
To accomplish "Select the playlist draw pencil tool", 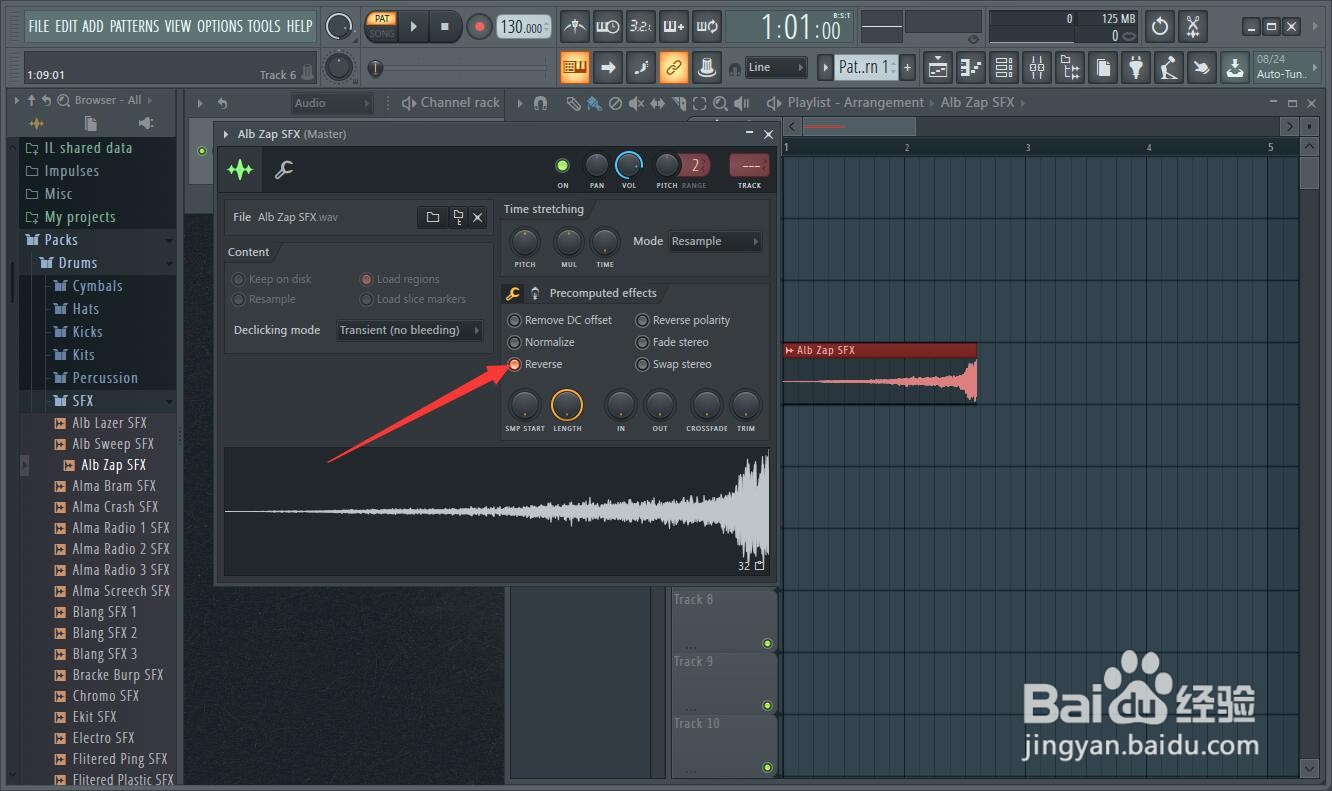I will click(573, 103).
